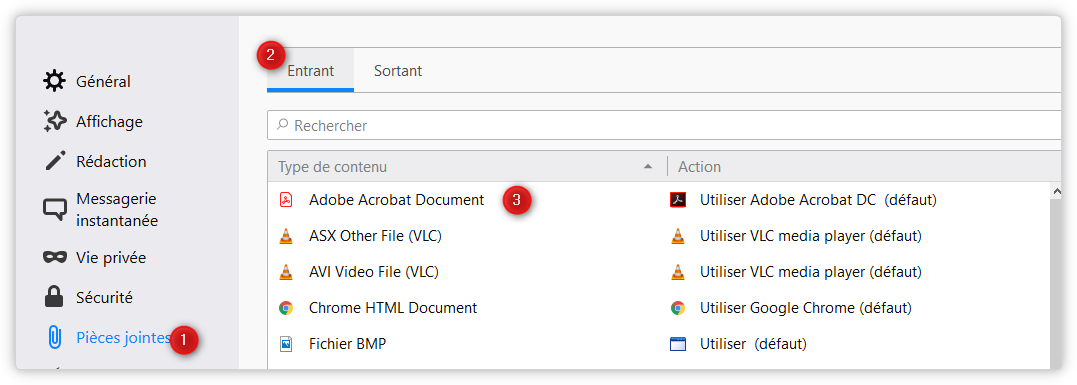Screen dimensions: 1077x385
Task: Click the Vie privée mask icon
Action: 55,258
